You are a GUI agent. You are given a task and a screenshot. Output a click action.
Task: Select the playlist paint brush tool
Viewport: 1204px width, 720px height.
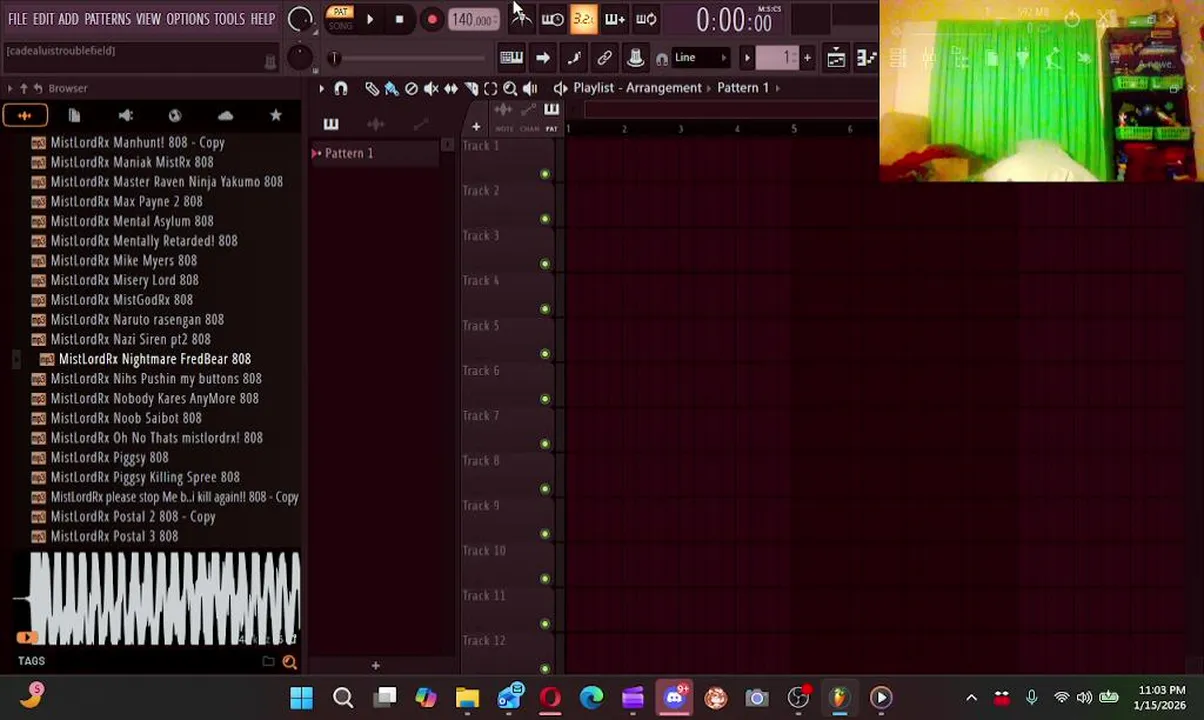click(x=391, y=88)
